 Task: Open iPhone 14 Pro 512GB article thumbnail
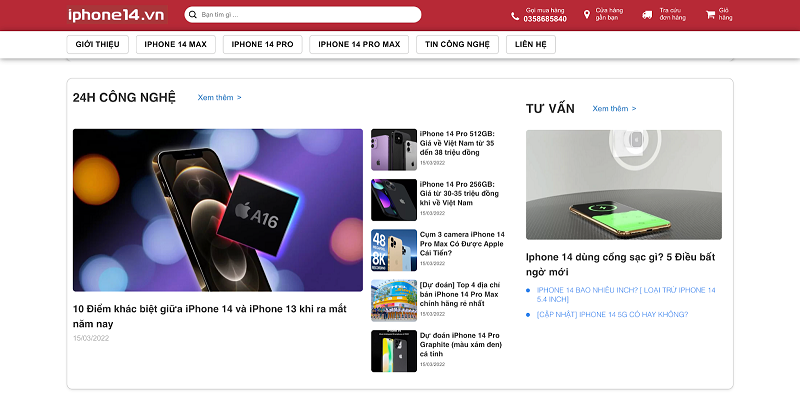pyautogui.click(x=394, y=150)
